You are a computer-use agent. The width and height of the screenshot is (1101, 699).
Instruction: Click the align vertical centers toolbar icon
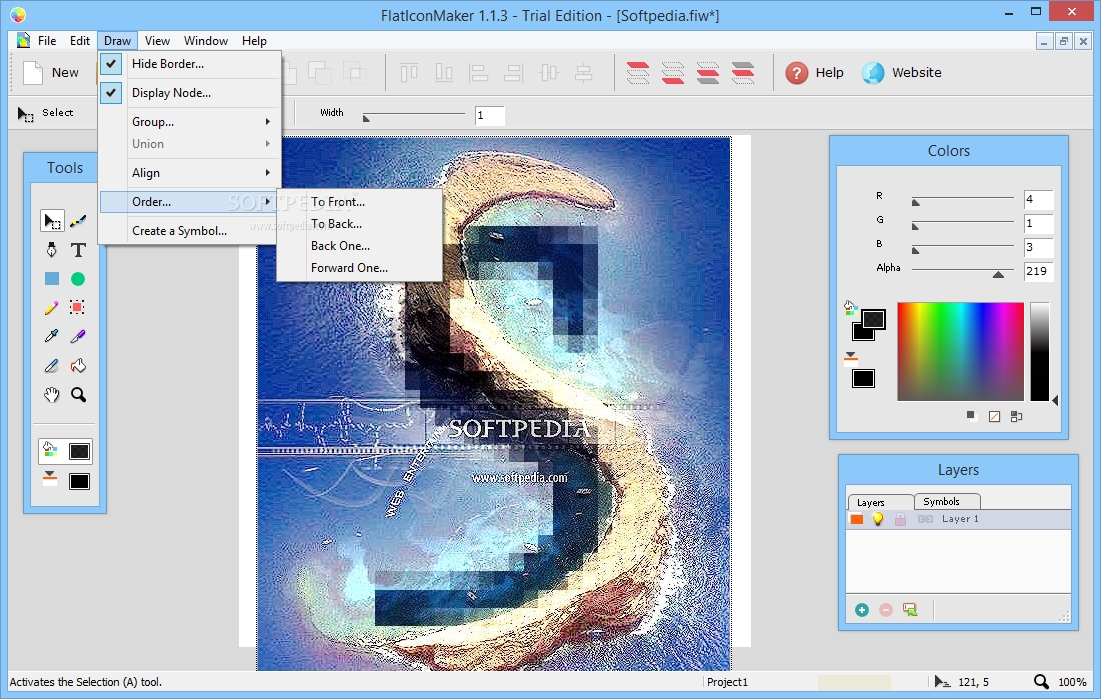pos(549,72)
